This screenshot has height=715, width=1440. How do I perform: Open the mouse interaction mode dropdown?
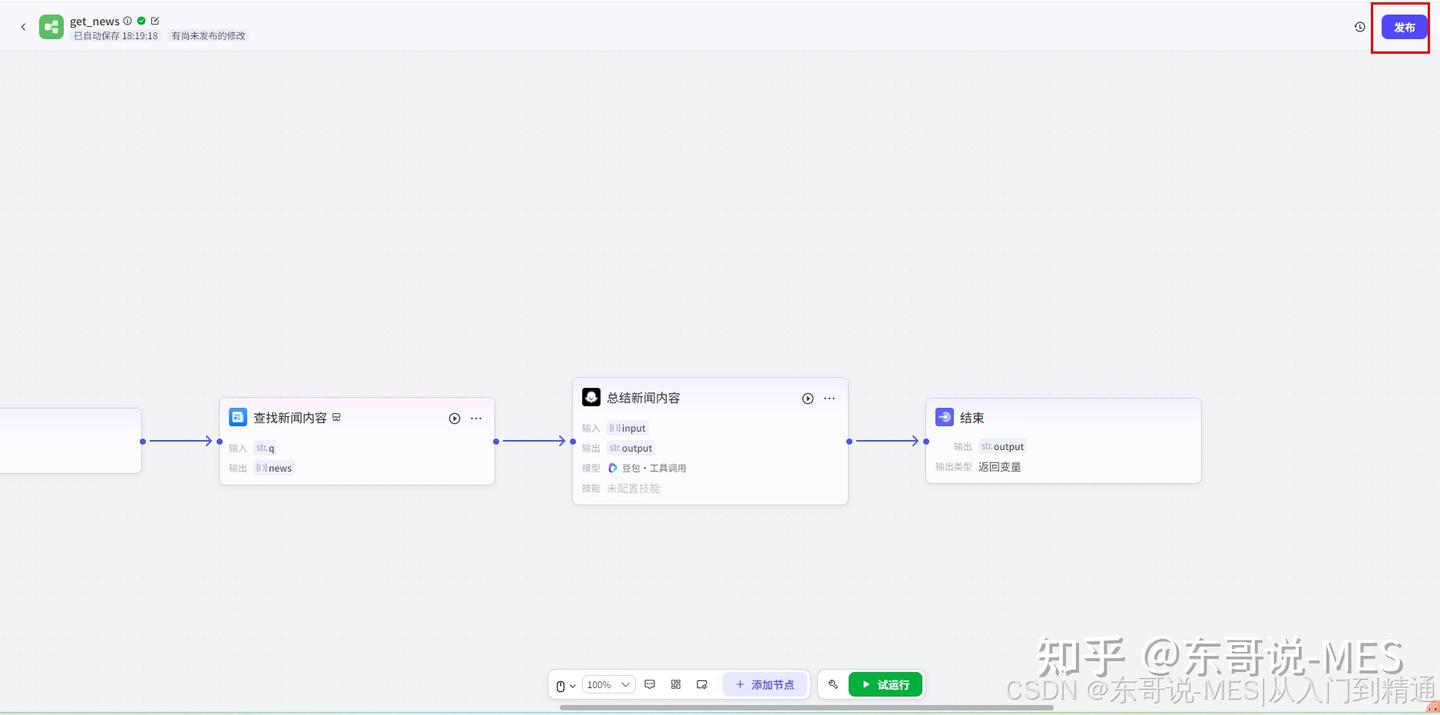click(x=566, y=685)
